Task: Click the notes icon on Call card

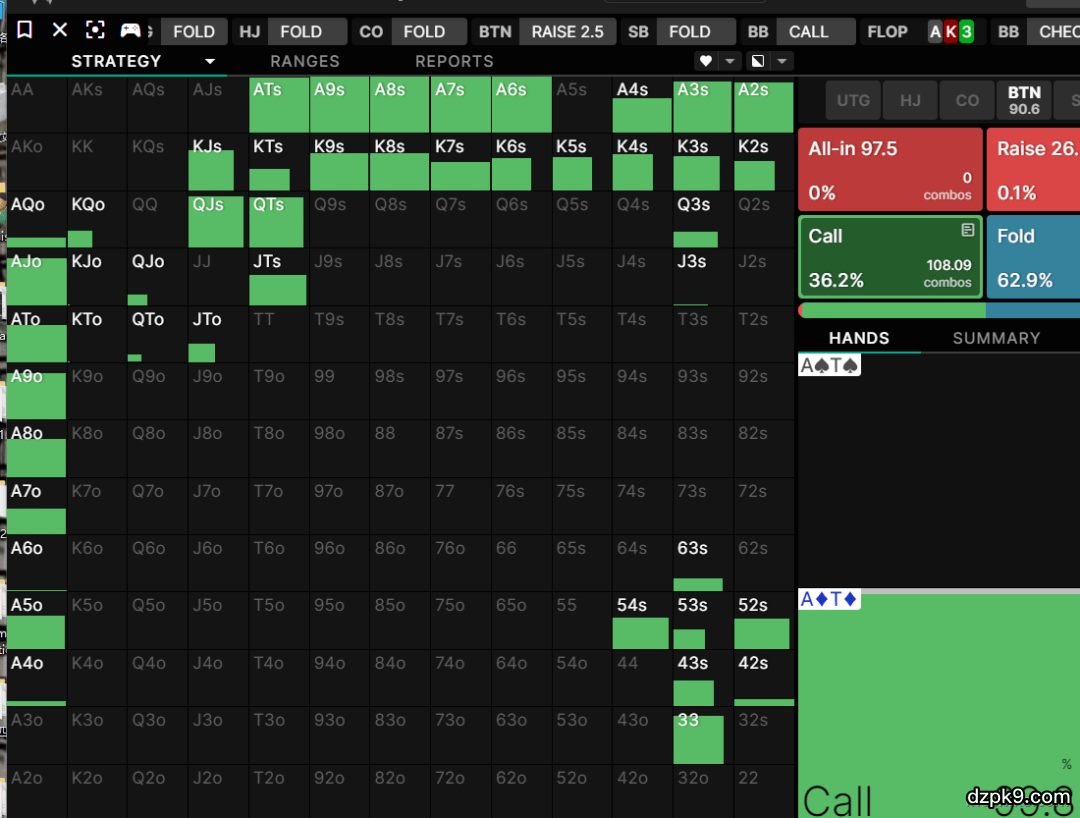Action: (x=967, y=231)
